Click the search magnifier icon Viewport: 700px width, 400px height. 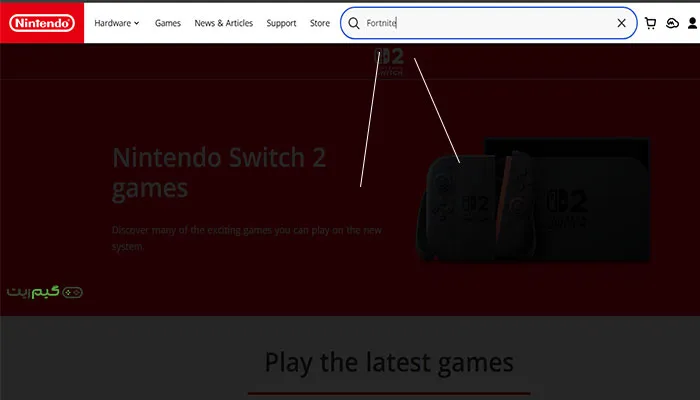pos(354,23)
